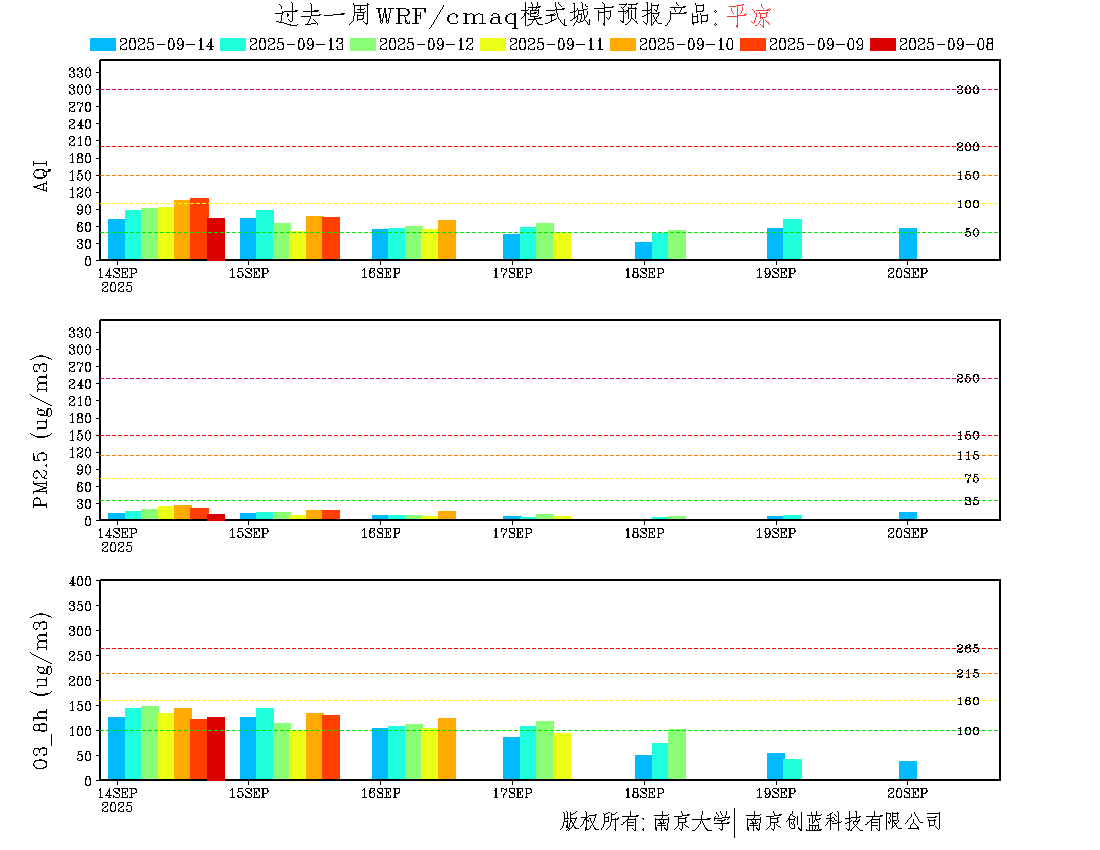Viewport: 1100px width, 850px height.
Task: Select the legend label '2025-09-12'
Action: [x=427, y=44]
